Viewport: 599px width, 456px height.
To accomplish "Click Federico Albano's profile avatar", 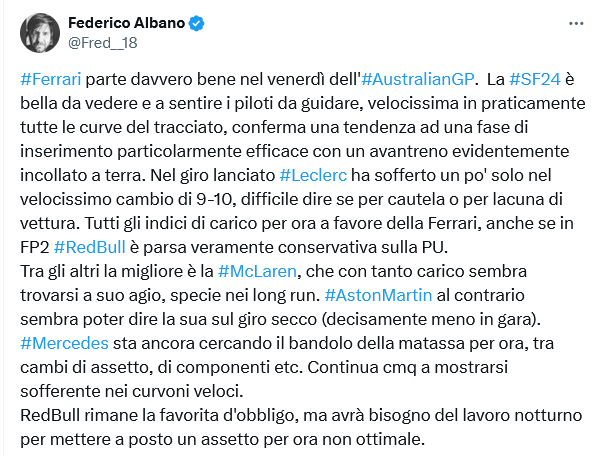I will click(x=40, y=33).
